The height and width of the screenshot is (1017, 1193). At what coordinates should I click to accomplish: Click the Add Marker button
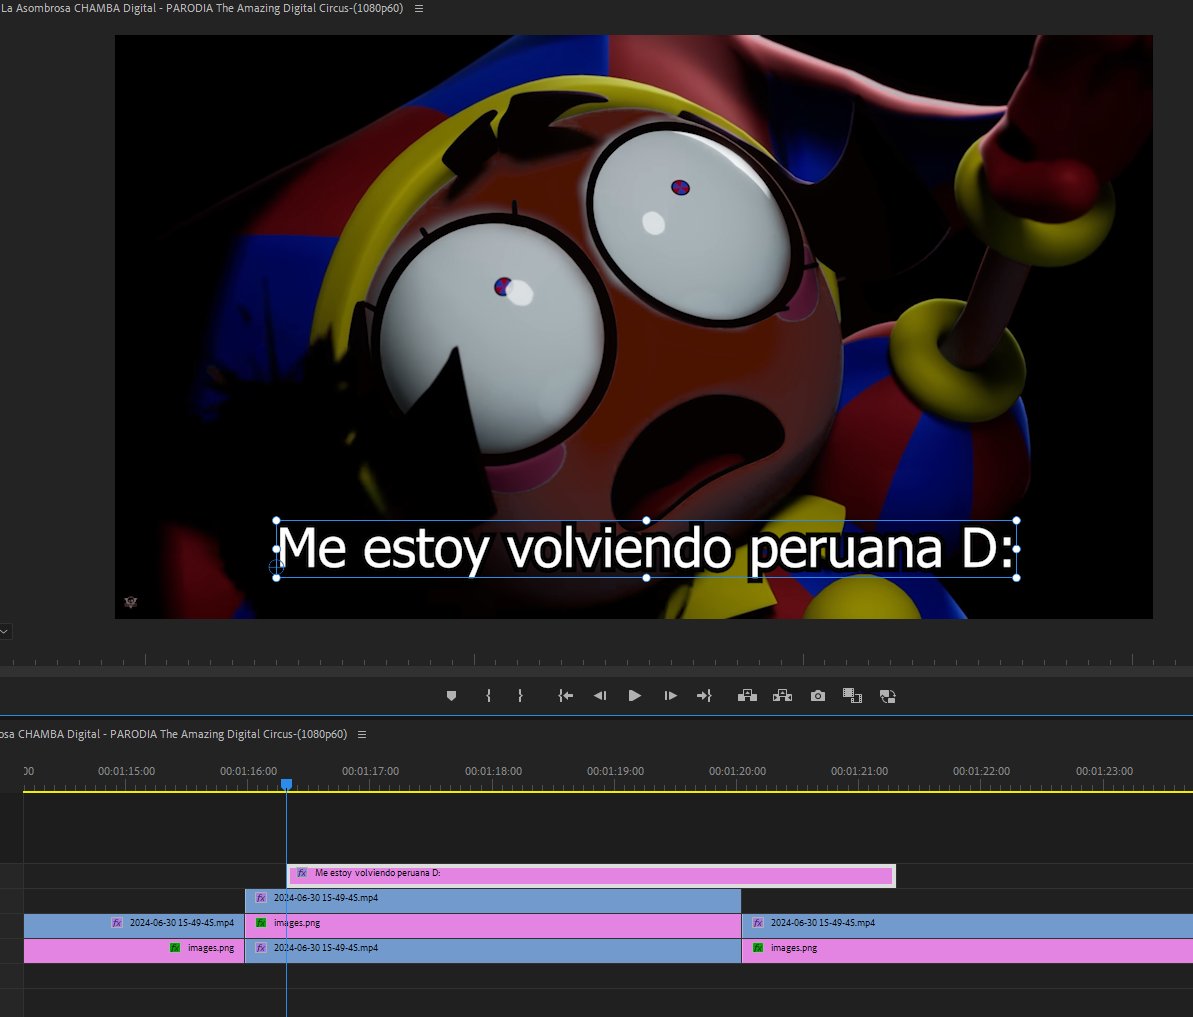click(x=451, y=695)
